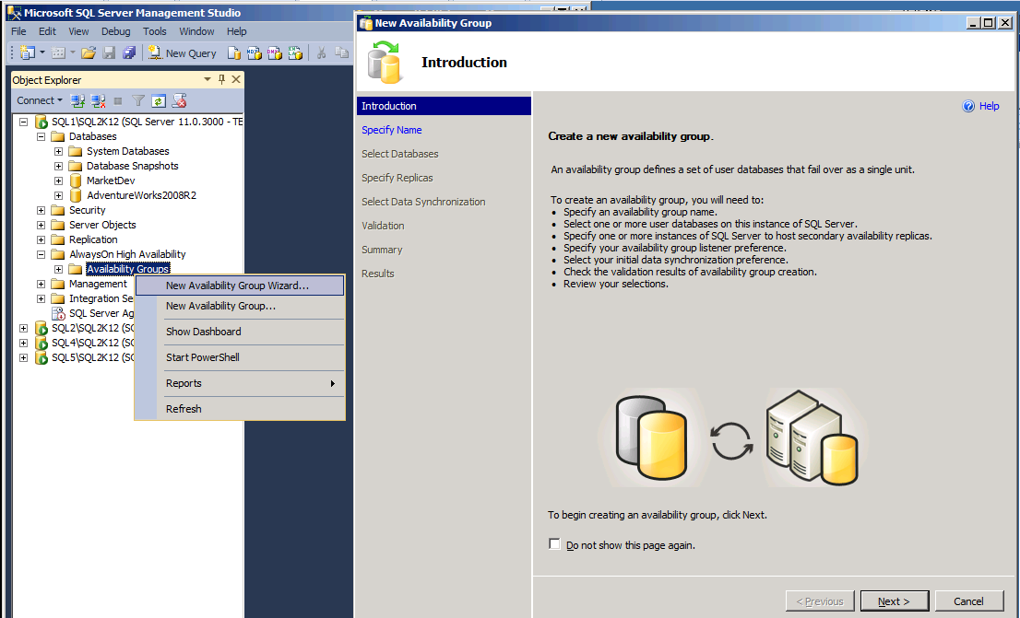Click Connect Object Explorer icon
Screen dimensions: 1020x618
[78, 101]
